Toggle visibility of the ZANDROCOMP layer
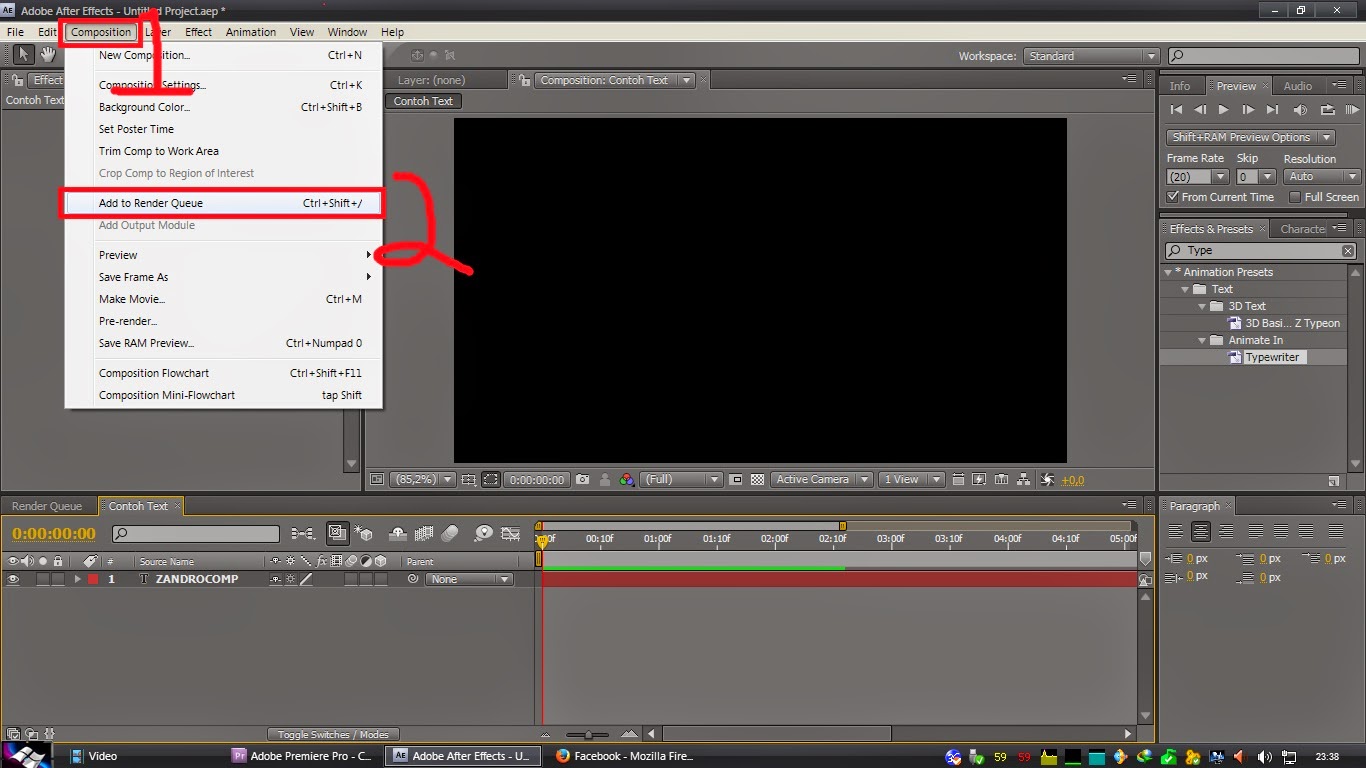The width and height of the screenshot is (1366, 768). click(x=13, y=578)
